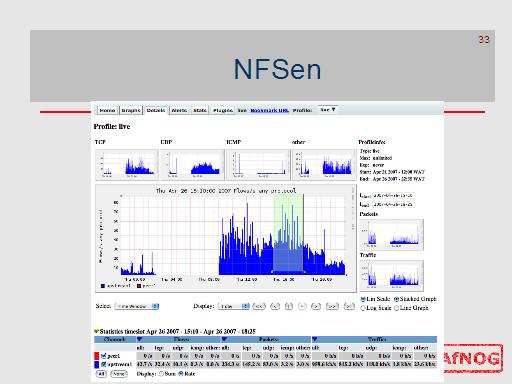Uncheck the peer1 channel checkbox
This screenshot has width=512, height=384.
pos(104,356)
